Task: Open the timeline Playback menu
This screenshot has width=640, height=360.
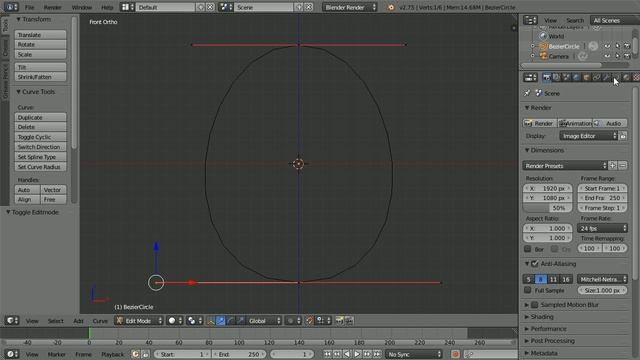Action: pos(113,354)
